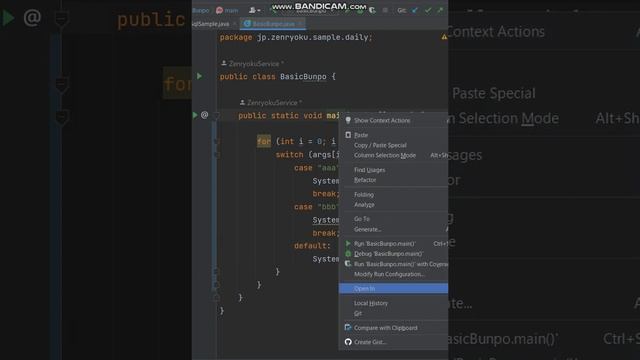Click the BasicBunpo class name in code
The image size is (640, 360).
[x=303, y=77]
